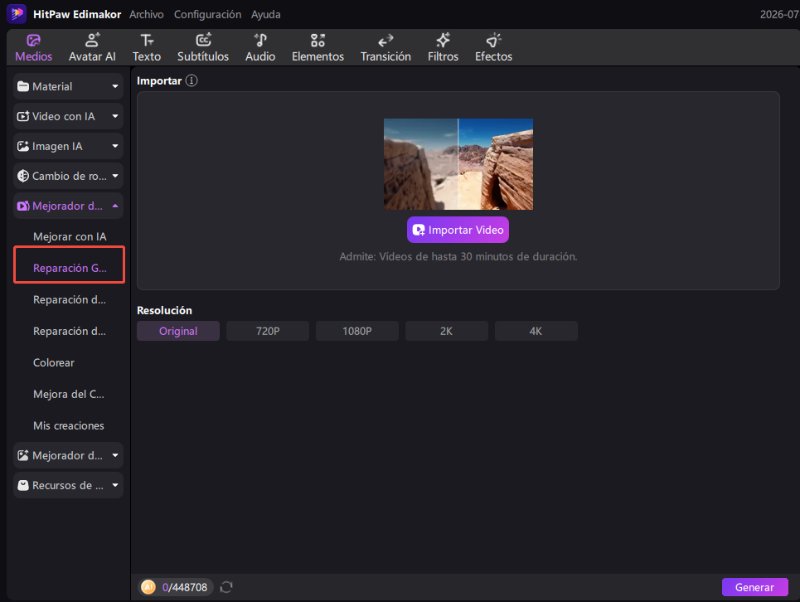
Task: Open the Efectos tab
Action: pyautogui.click(x=493, y=48)
